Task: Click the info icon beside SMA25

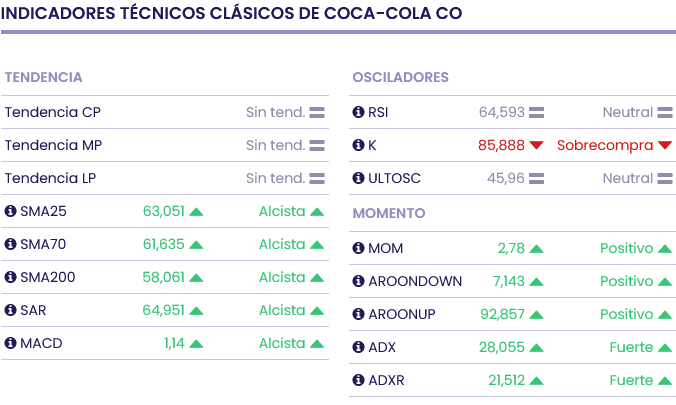Action: (11, 211)
